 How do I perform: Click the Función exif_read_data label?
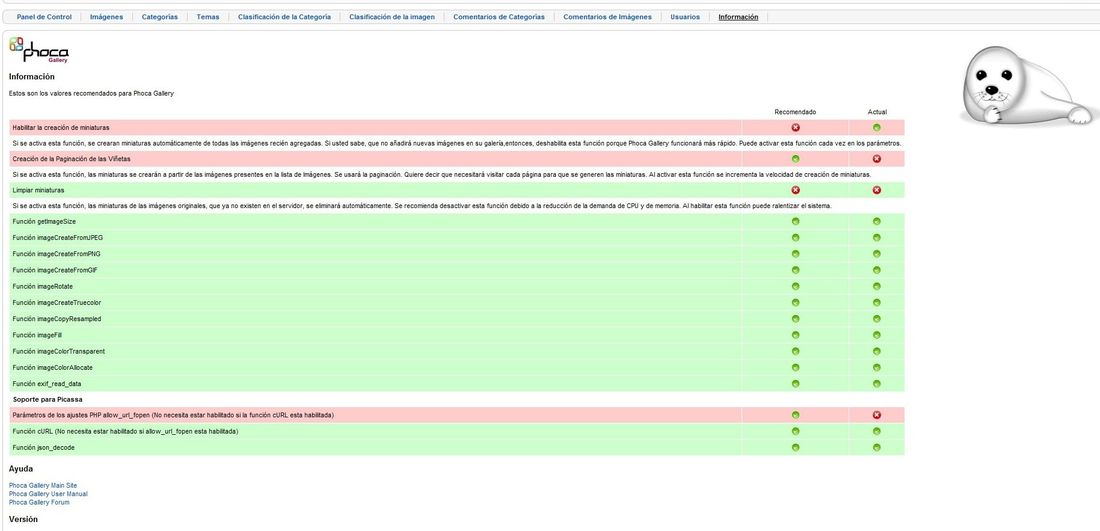(x=47, y=384)
